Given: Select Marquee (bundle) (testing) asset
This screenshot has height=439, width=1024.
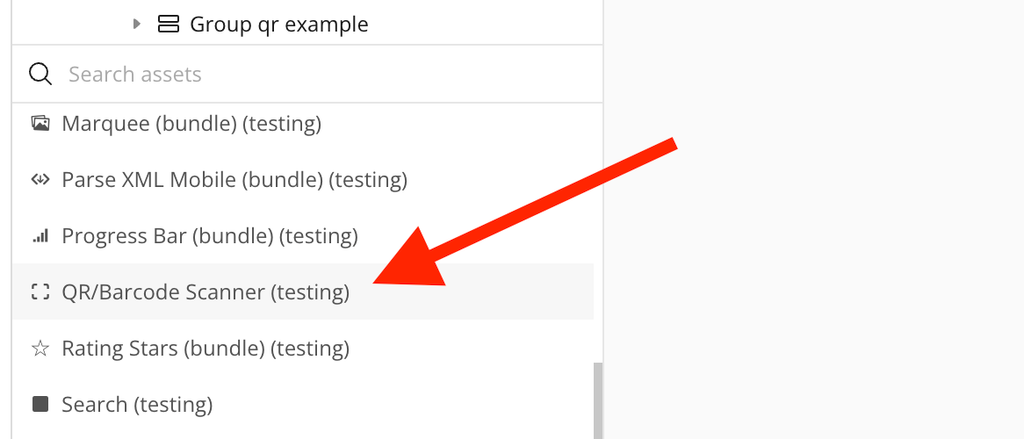Looking at the screenshot, I should 191,124.
